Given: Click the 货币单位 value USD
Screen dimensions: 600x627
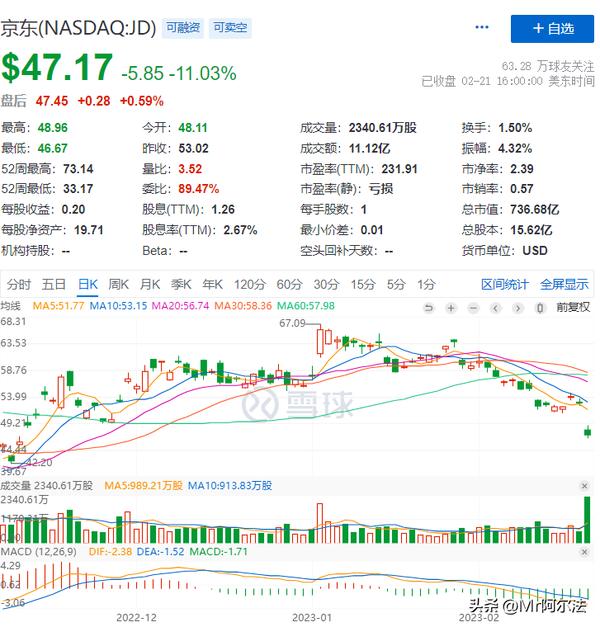Looking at the screenshot, I should [535, 251].
